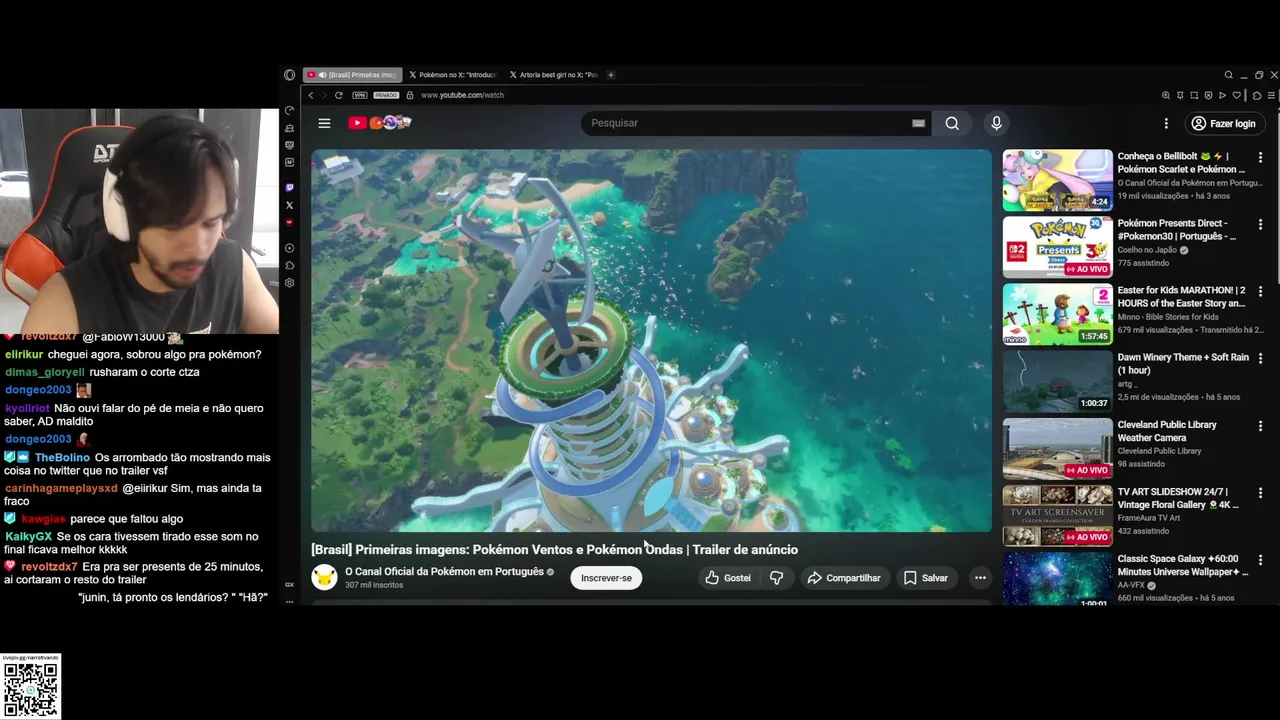Open more actions ellipsis under video
Image resolution: width=1280 pixels, height=720 pixels.
coord(980,578)
